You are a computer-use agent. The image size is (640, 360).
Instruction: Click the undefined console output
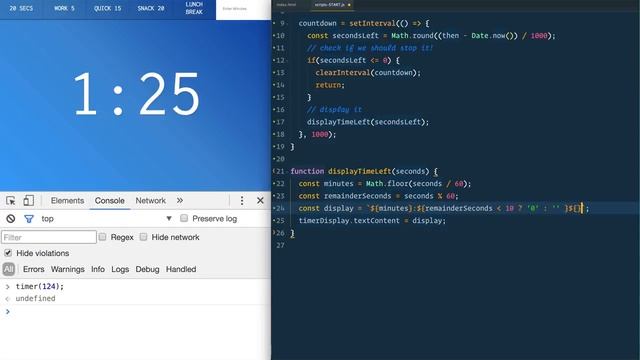click(35, 298)
